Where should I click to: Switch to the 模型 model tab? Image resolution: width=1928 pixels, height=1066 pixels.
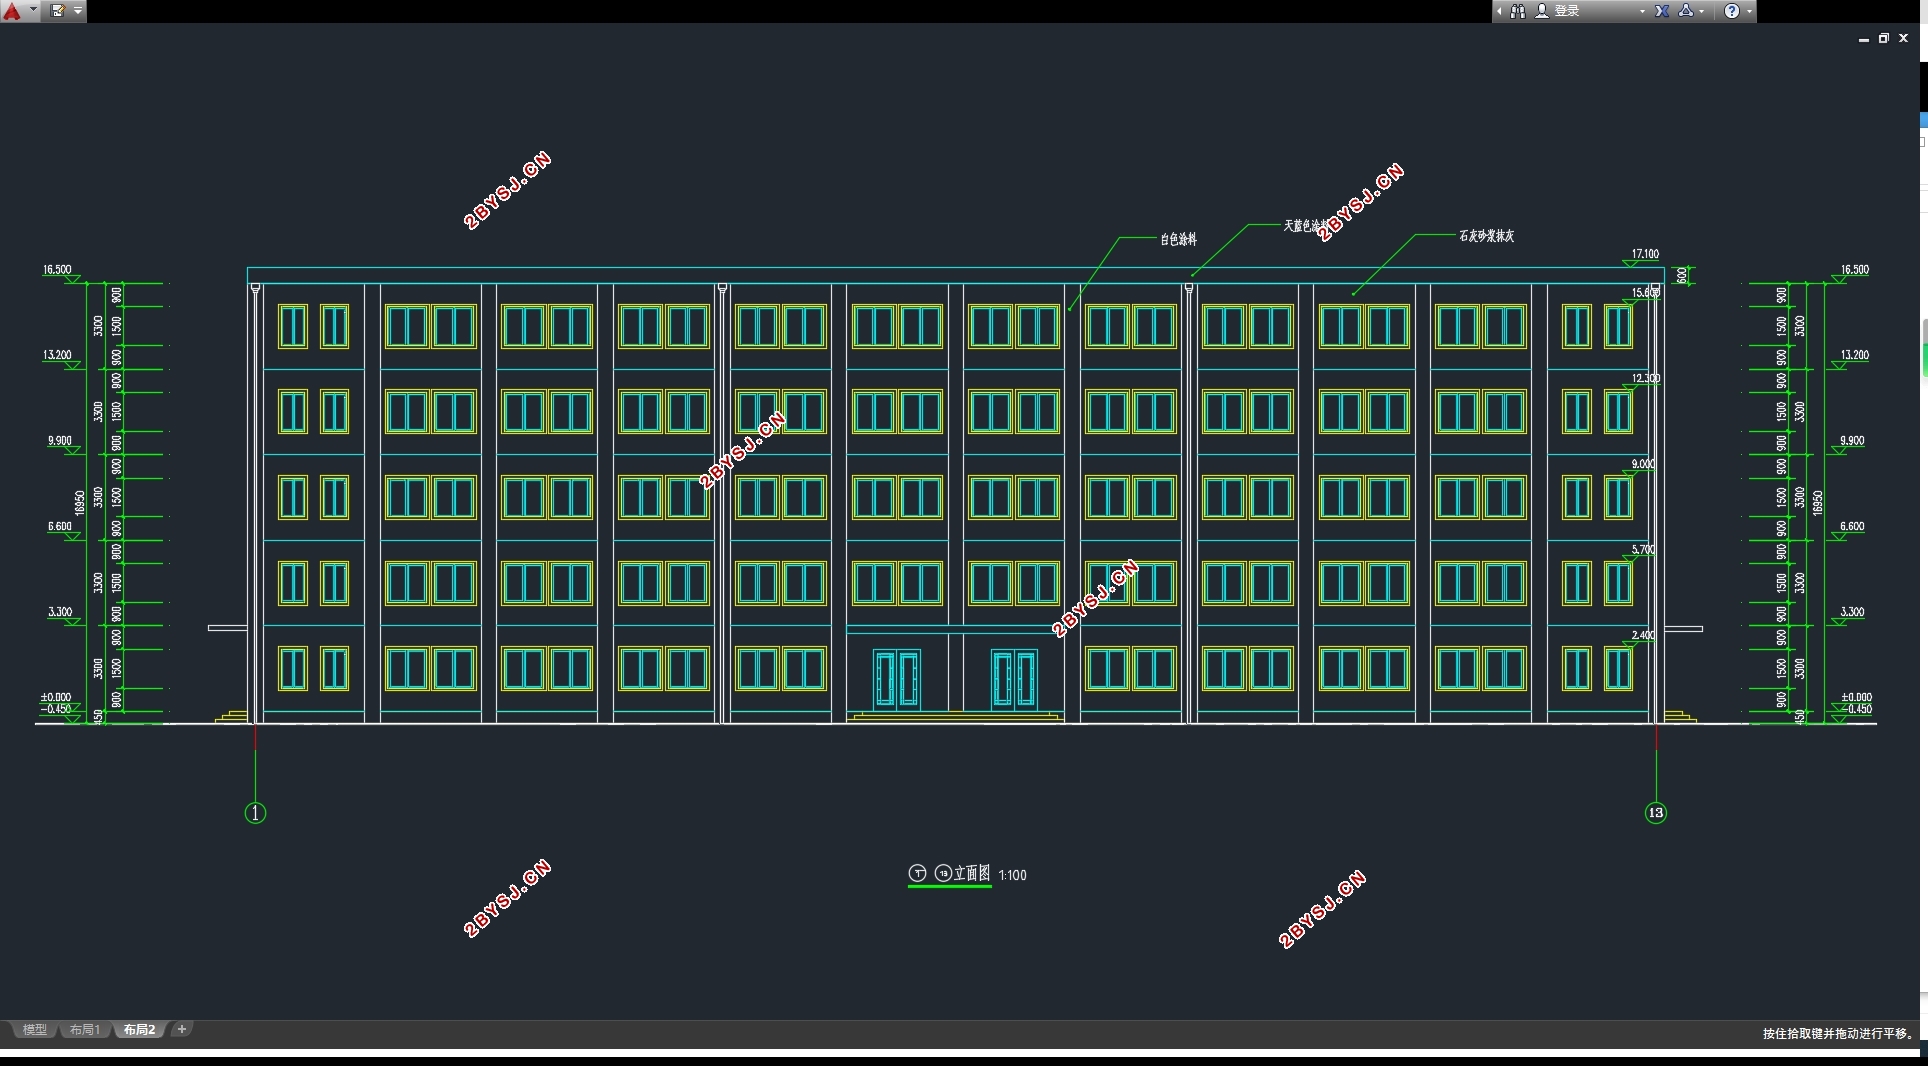[x=34, y=1029]
